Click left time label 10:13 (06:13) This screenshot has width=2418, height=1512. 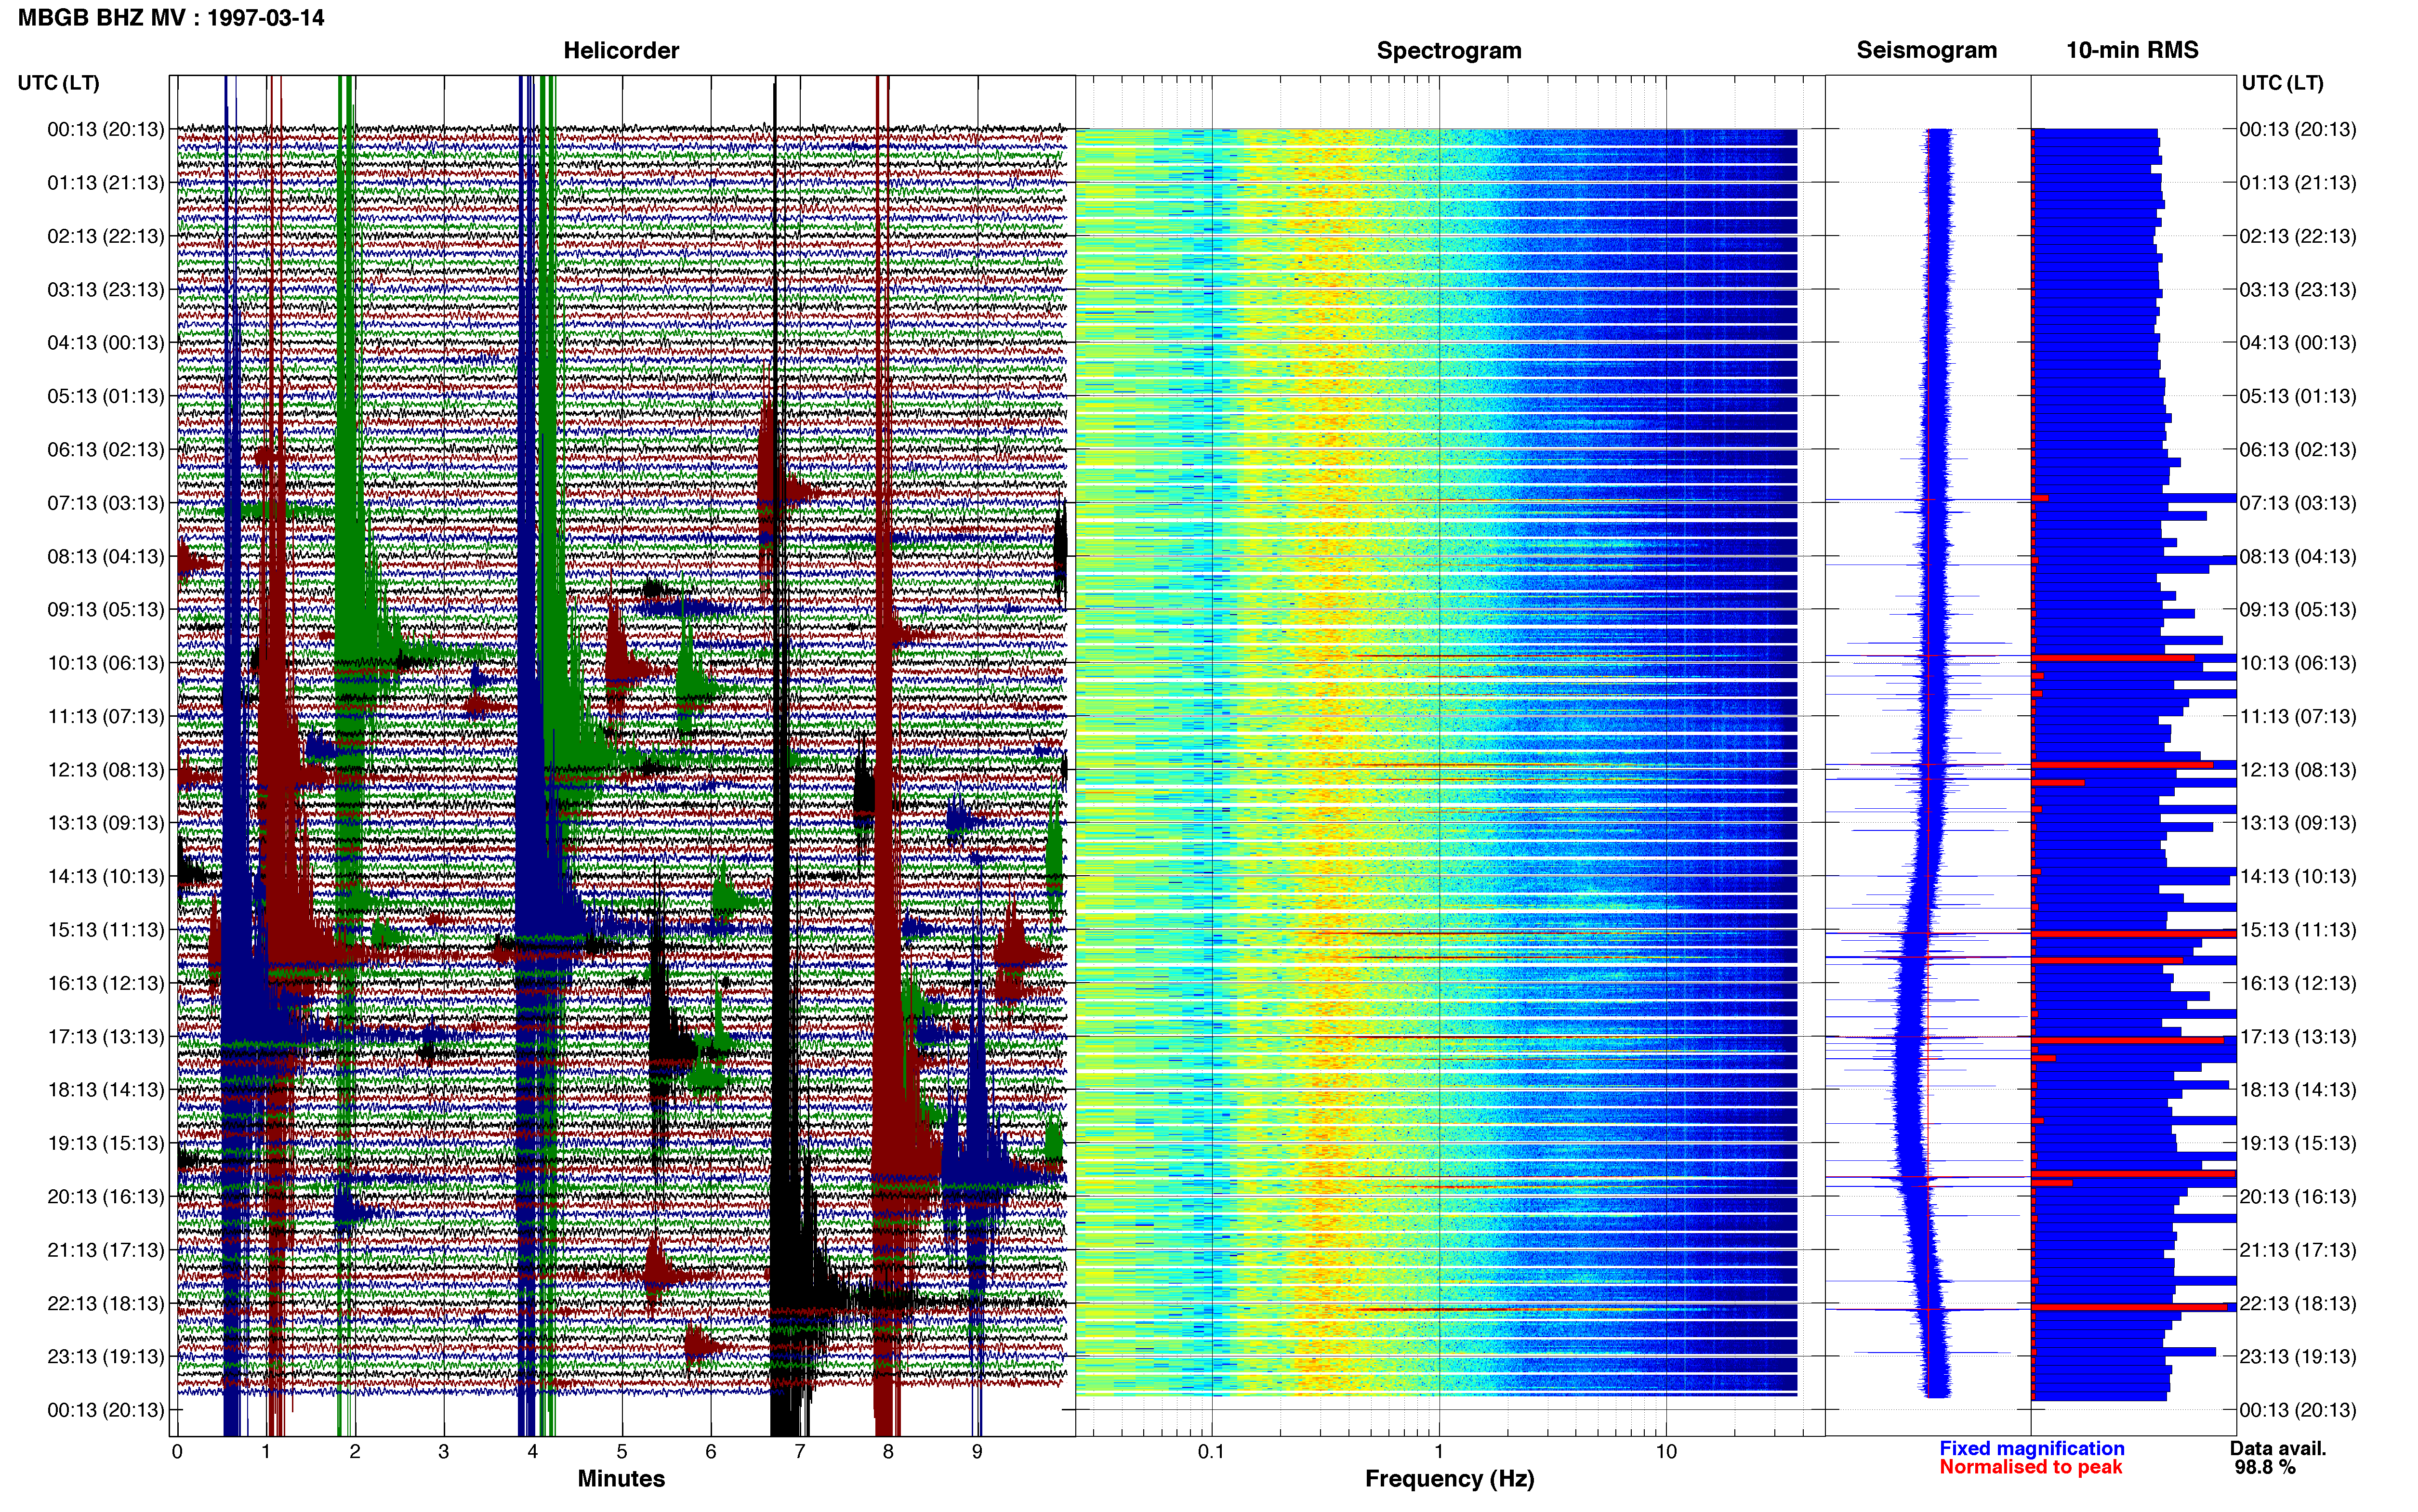pos(106,663)
